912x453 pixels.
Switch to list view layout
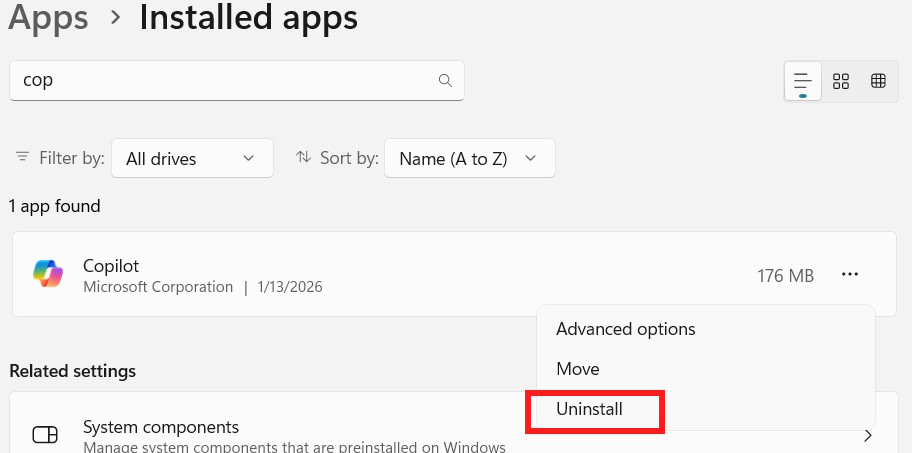click(802, 81)
